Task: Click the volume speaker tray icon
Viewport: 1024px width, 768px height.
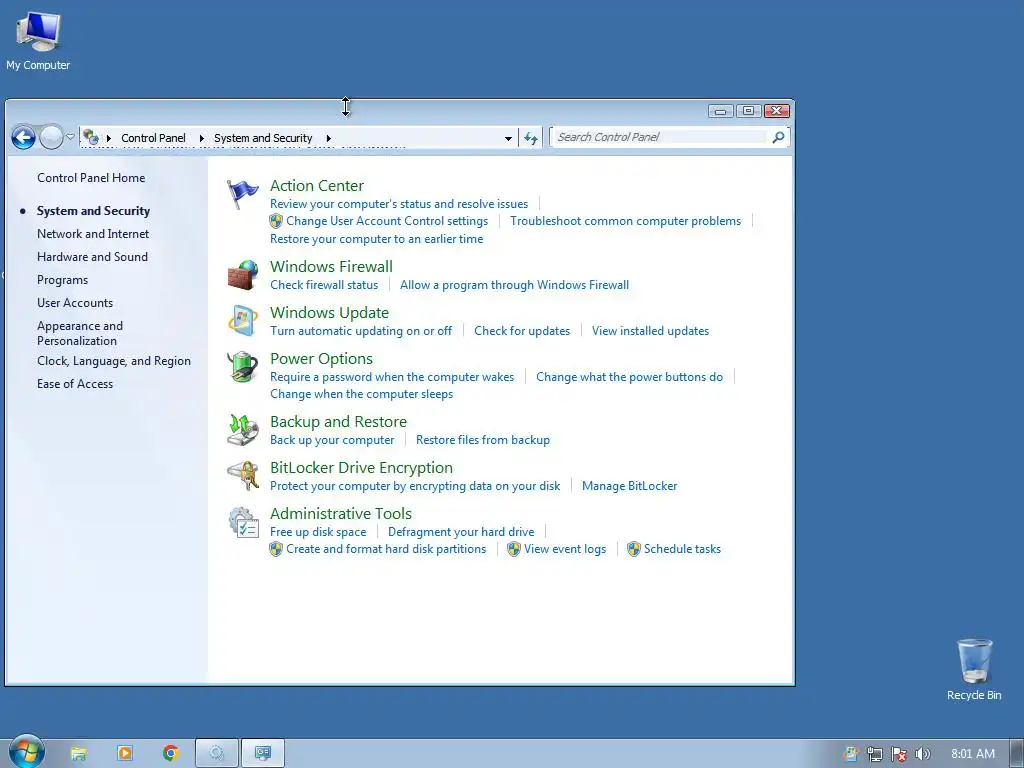Action: coord(922,754)
